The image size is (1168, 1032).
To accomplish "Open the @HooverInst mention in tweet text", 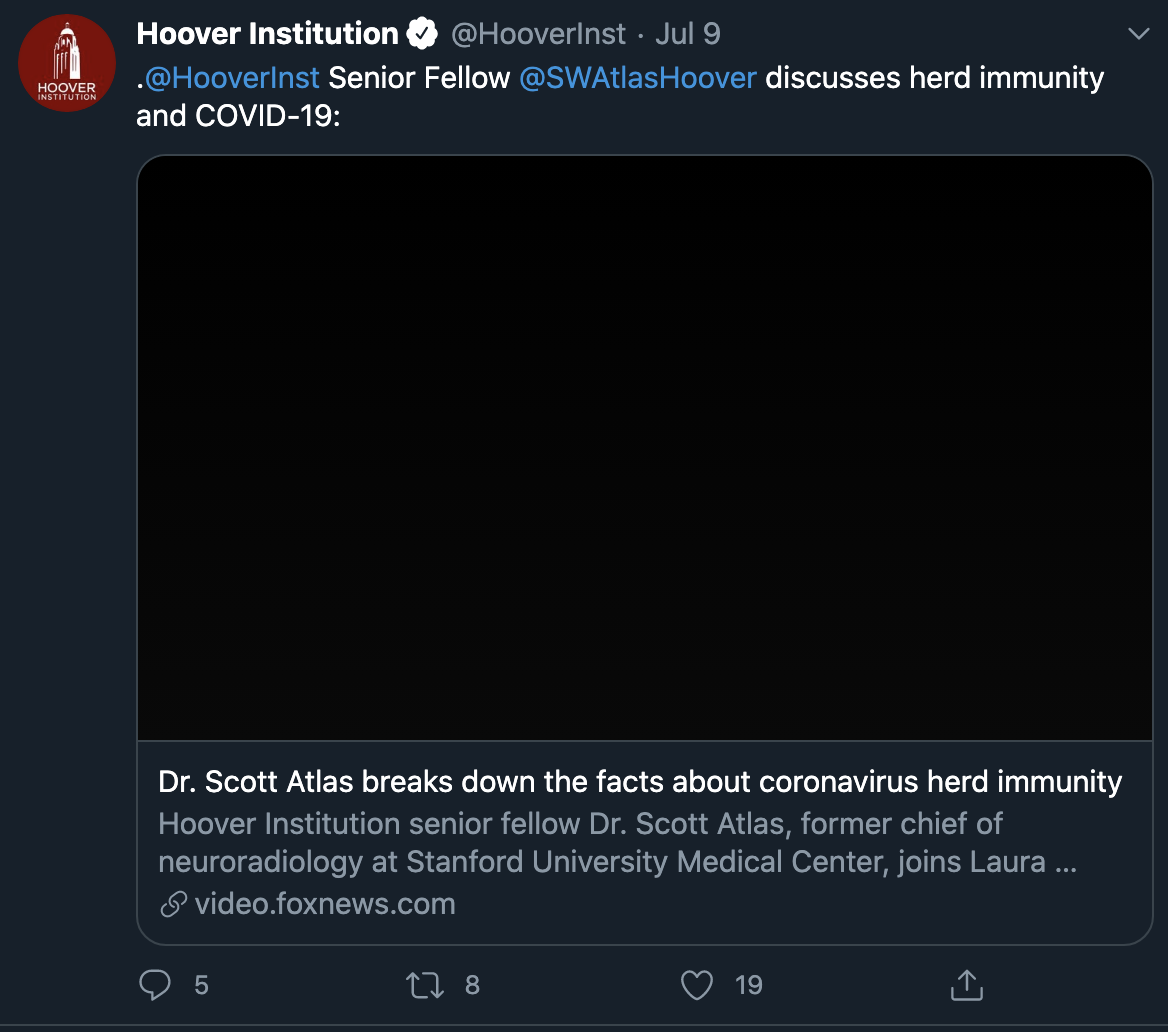I will (x=232, y=78).
